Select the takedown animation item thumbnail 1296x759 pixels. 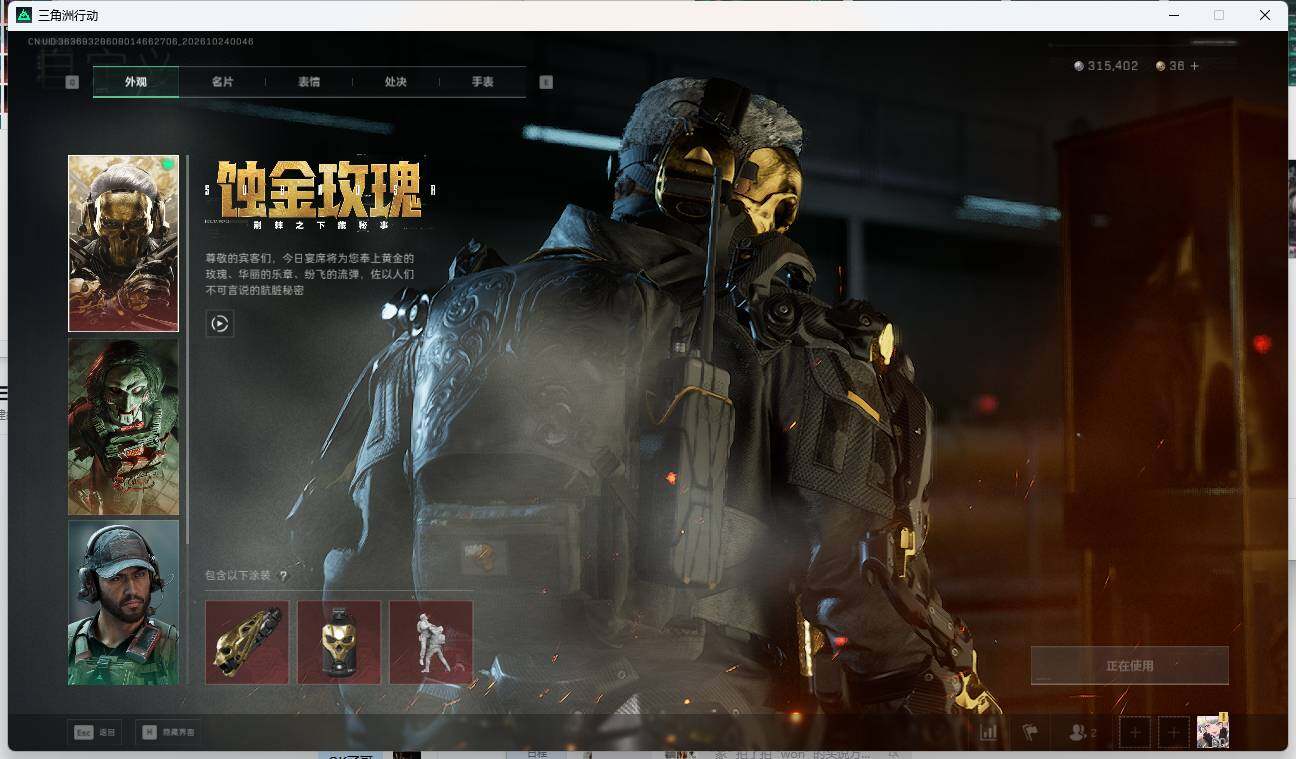point(431,642)
